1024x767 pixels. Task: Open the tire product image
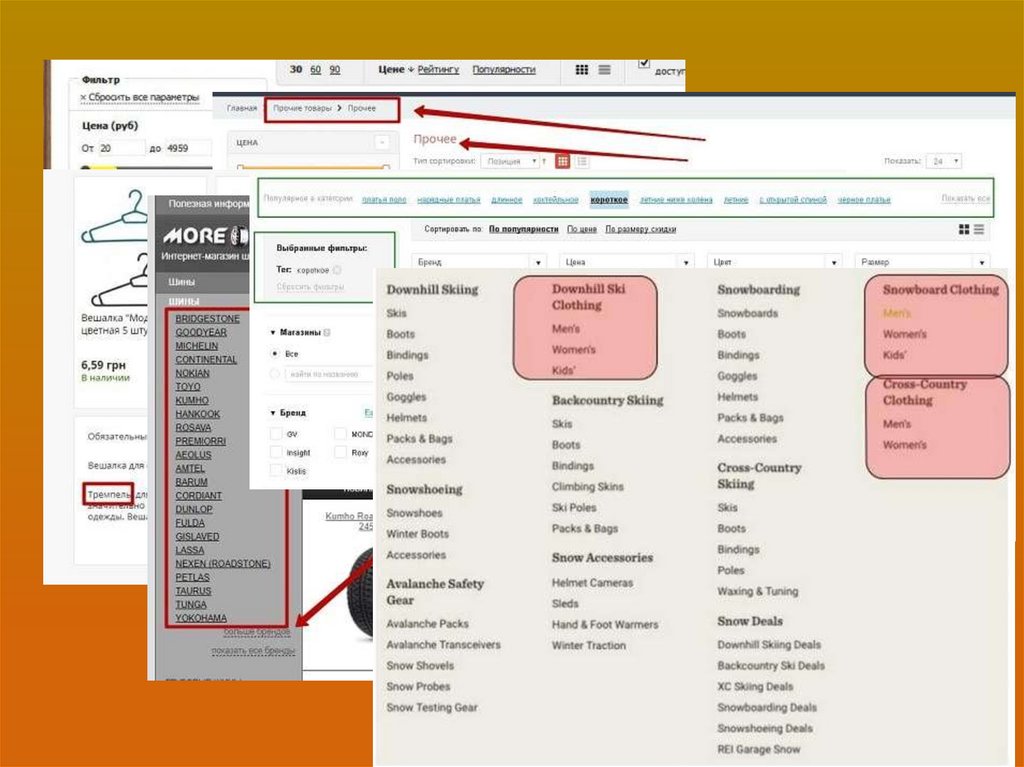pyautogui.click(x=358, y=595)
